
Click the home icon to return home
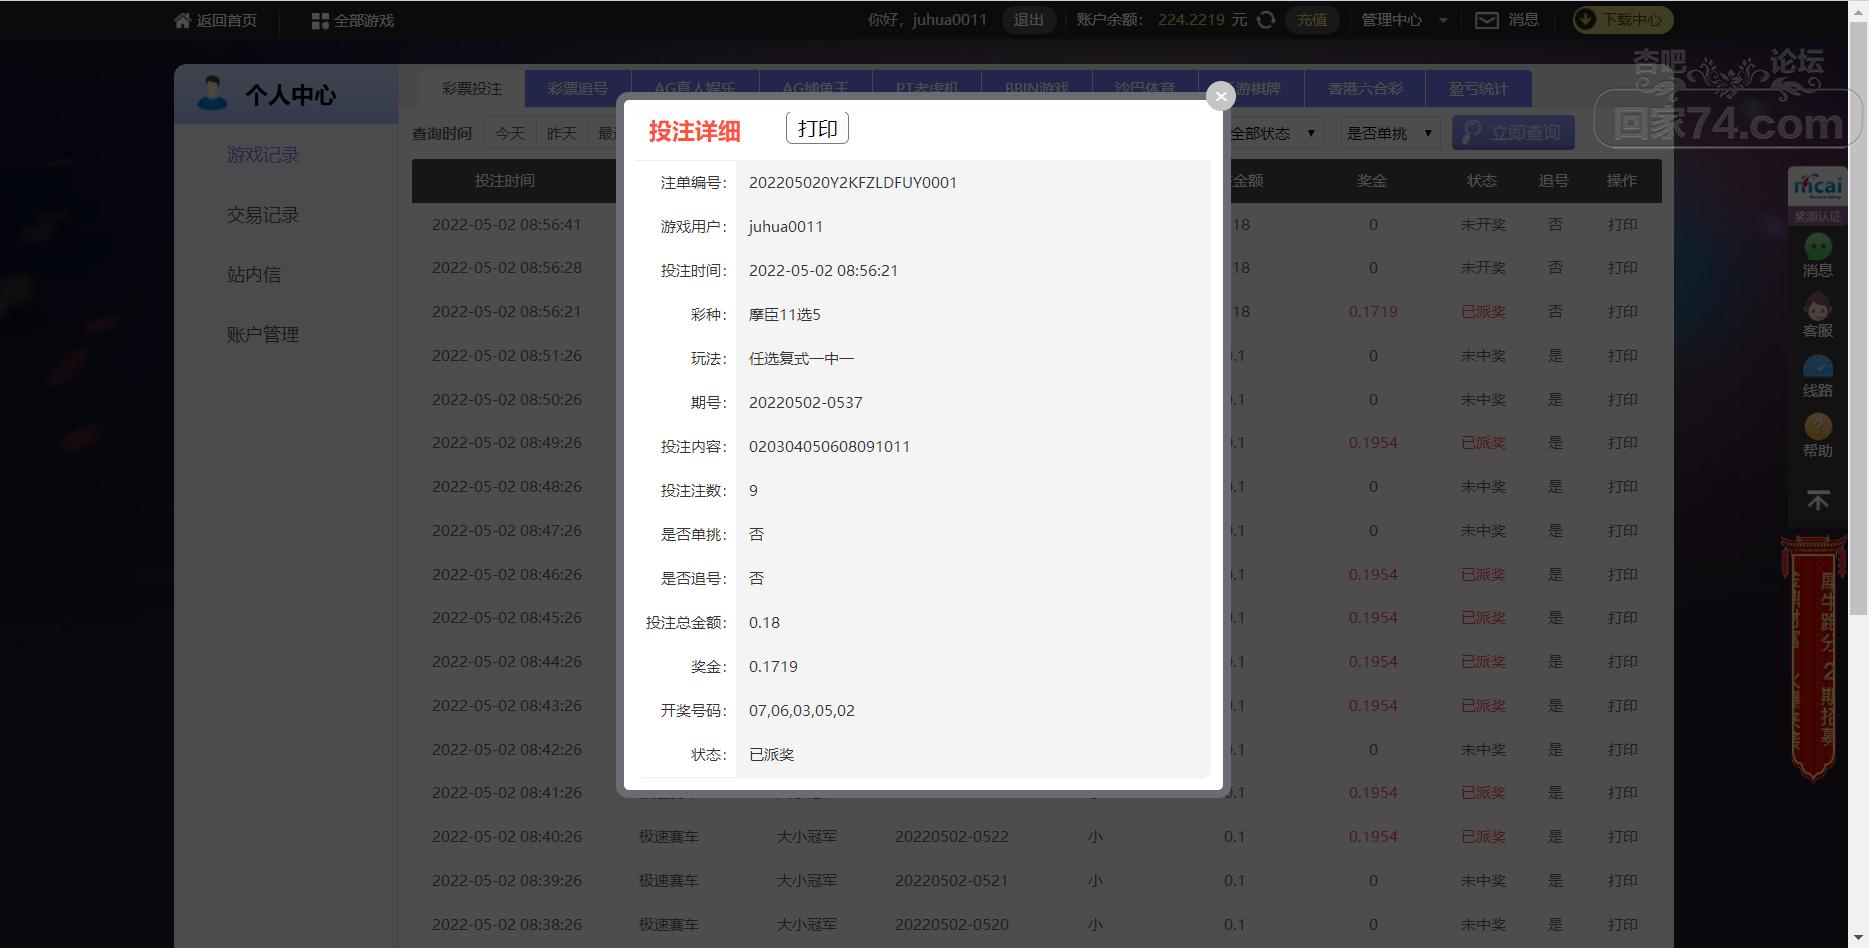[x=182, y=20]
